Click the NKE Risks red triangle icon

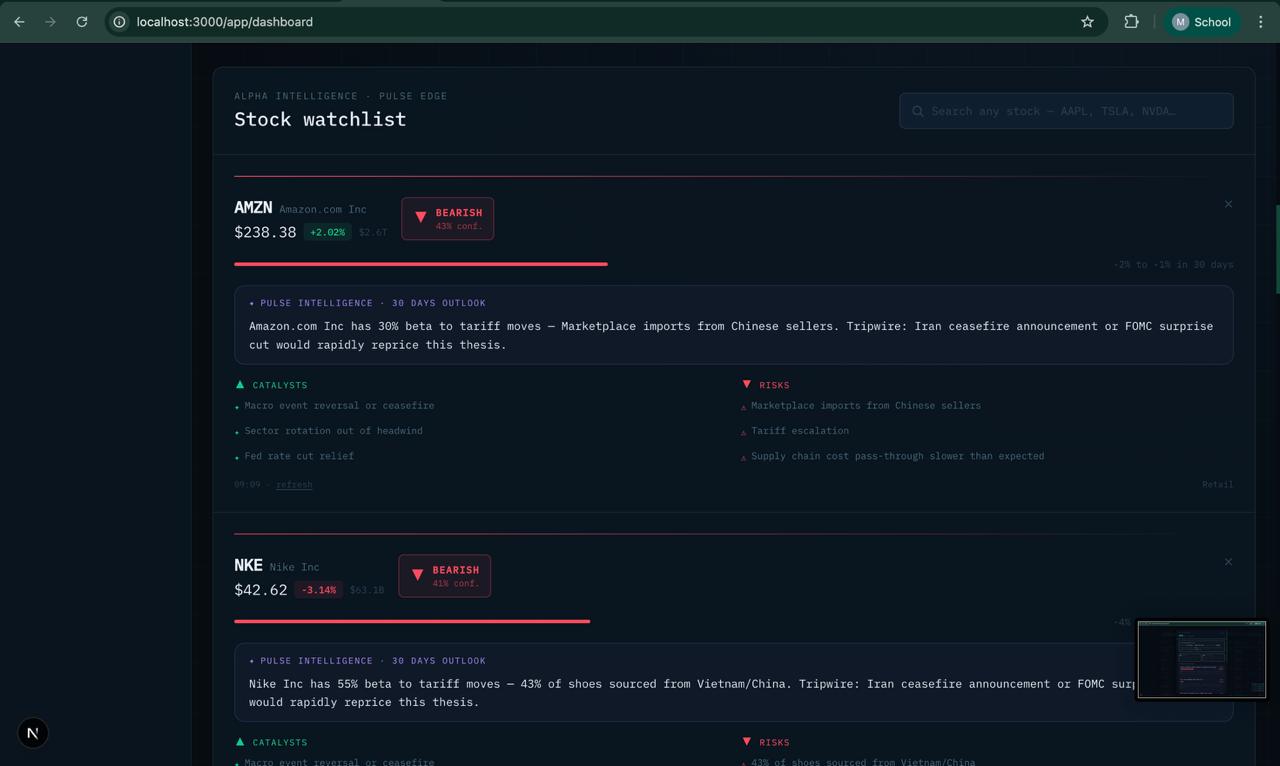[746, 742]
